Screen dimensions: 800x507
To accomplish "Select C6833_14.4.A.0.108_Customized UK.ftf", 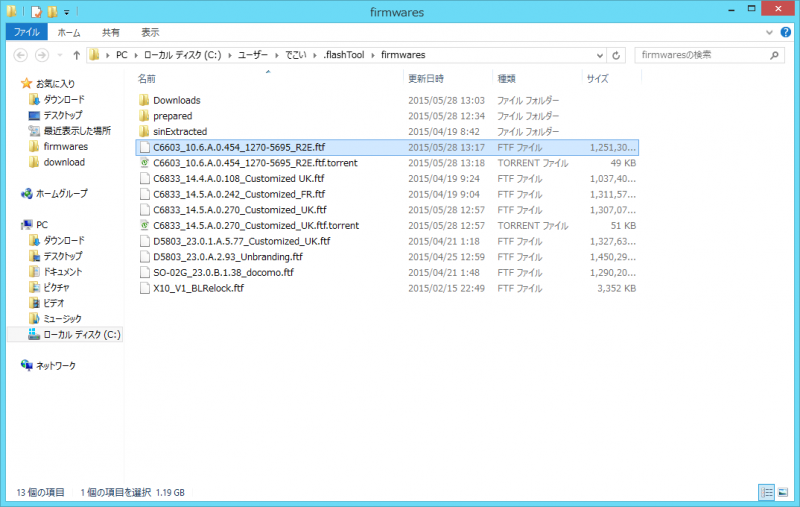I will click(238, 179).
